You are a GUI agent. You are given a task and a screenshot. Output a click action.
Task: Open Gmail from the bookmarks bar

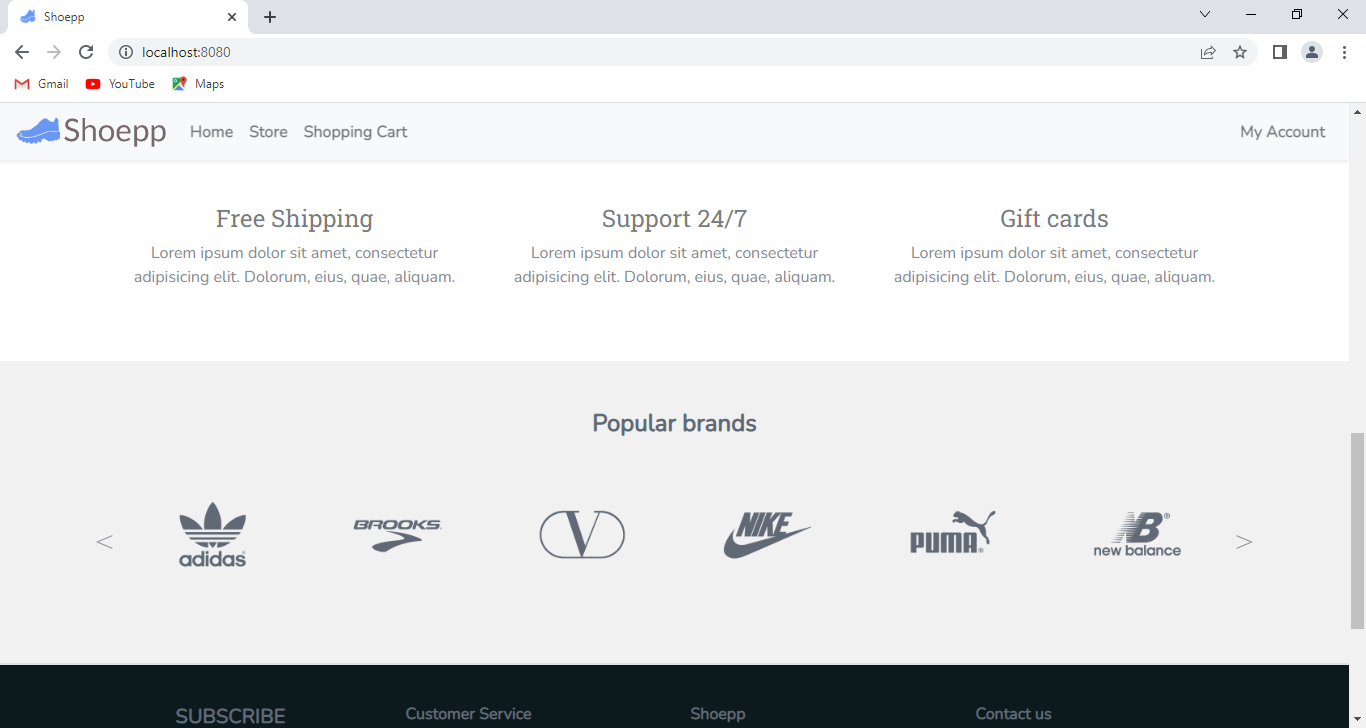click(x=40, y=84)
